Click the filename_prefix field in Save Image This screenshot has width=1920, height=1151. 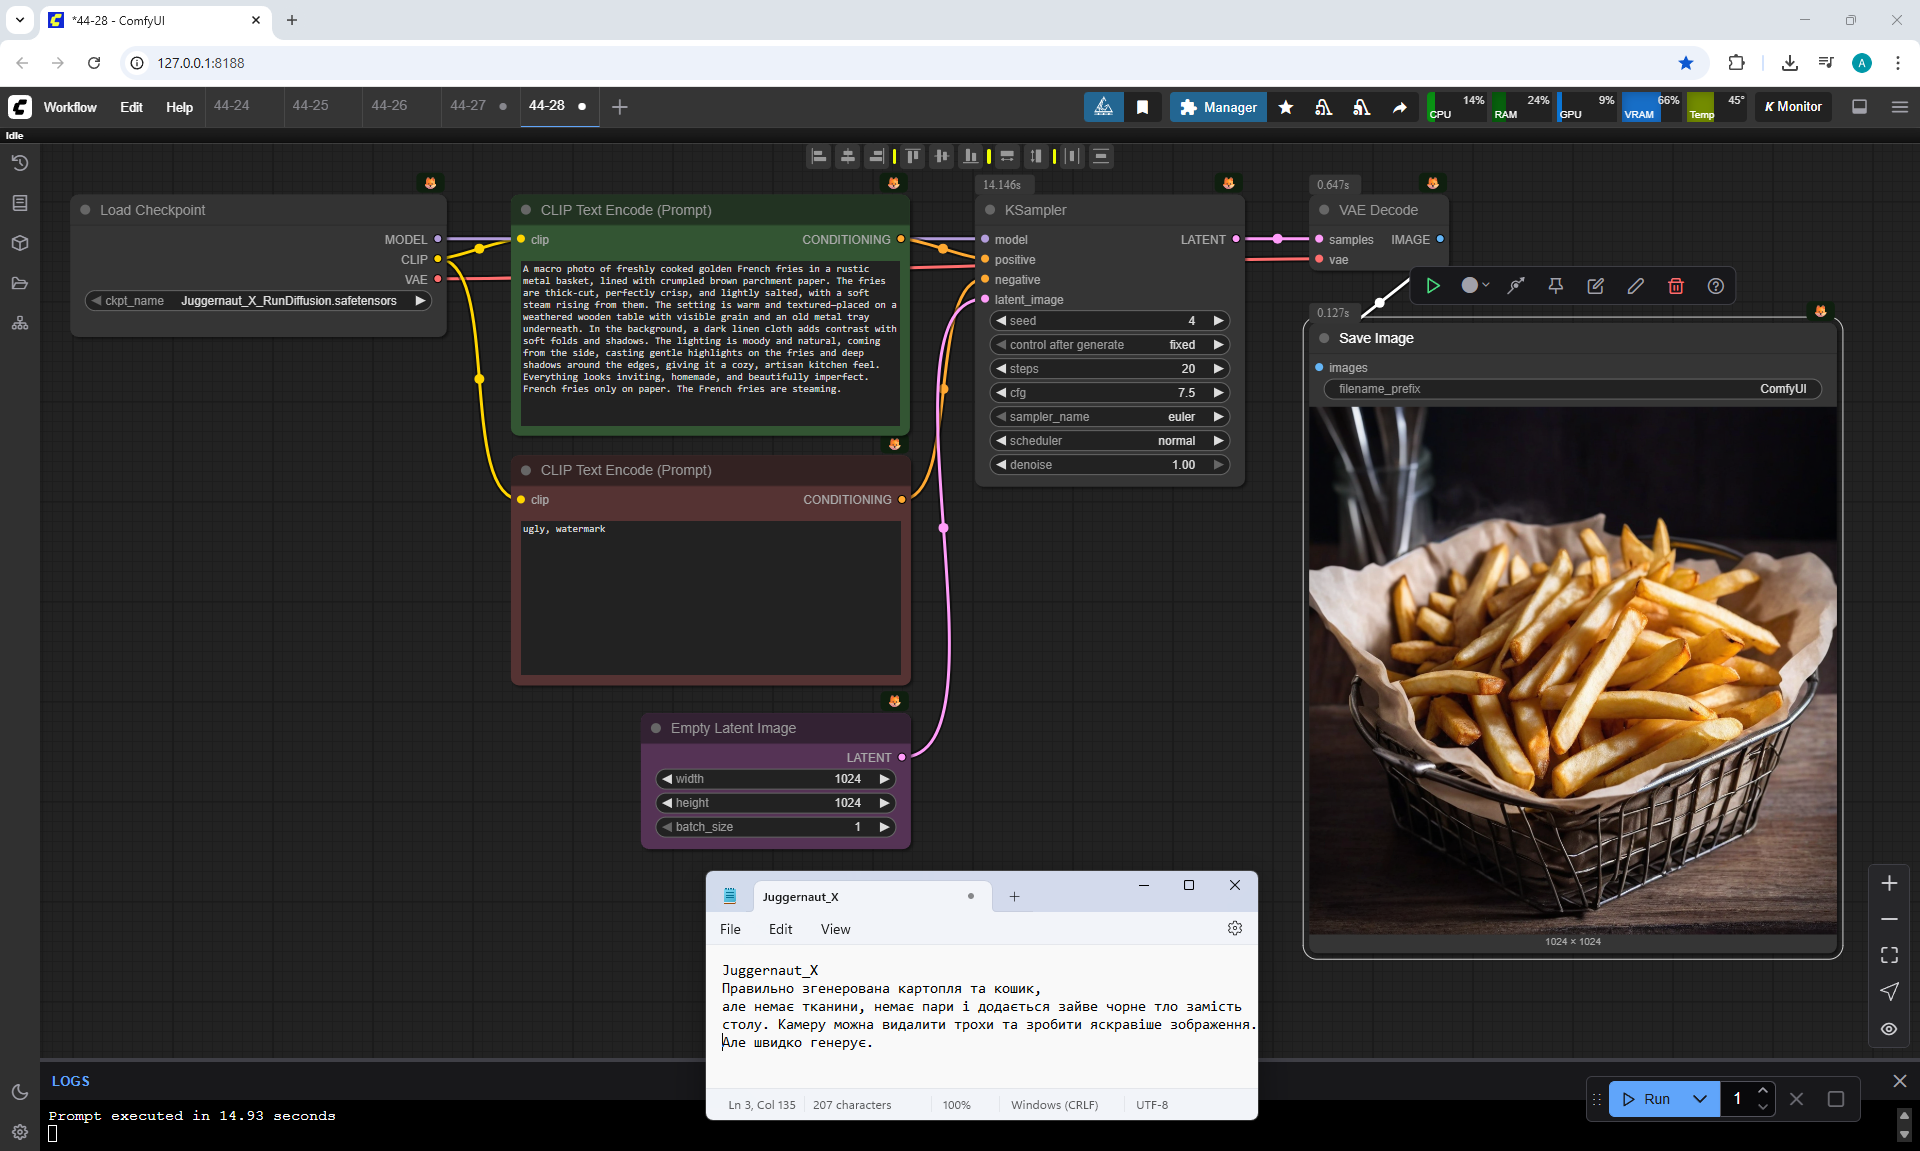point(1572,389)
